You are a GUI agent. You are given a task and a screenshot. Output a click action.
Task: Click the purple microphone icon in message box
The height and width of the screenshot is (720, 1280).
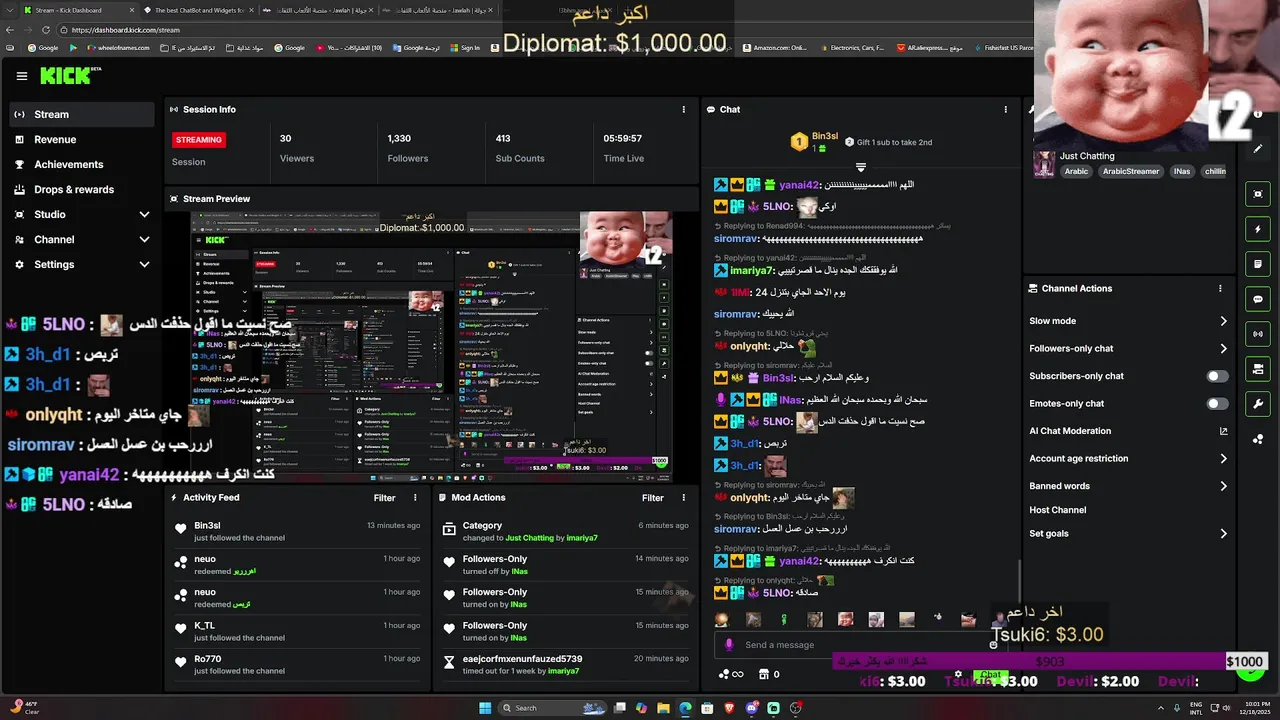point(729,645)
